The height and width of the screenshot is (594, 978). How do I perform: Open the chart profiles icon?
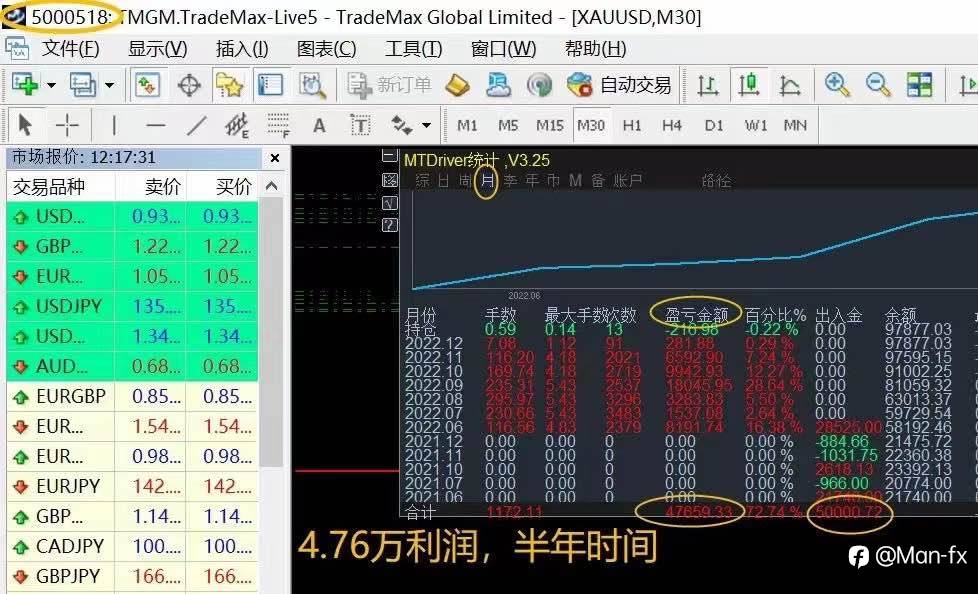pyautogui.click(x=82, y=84)
